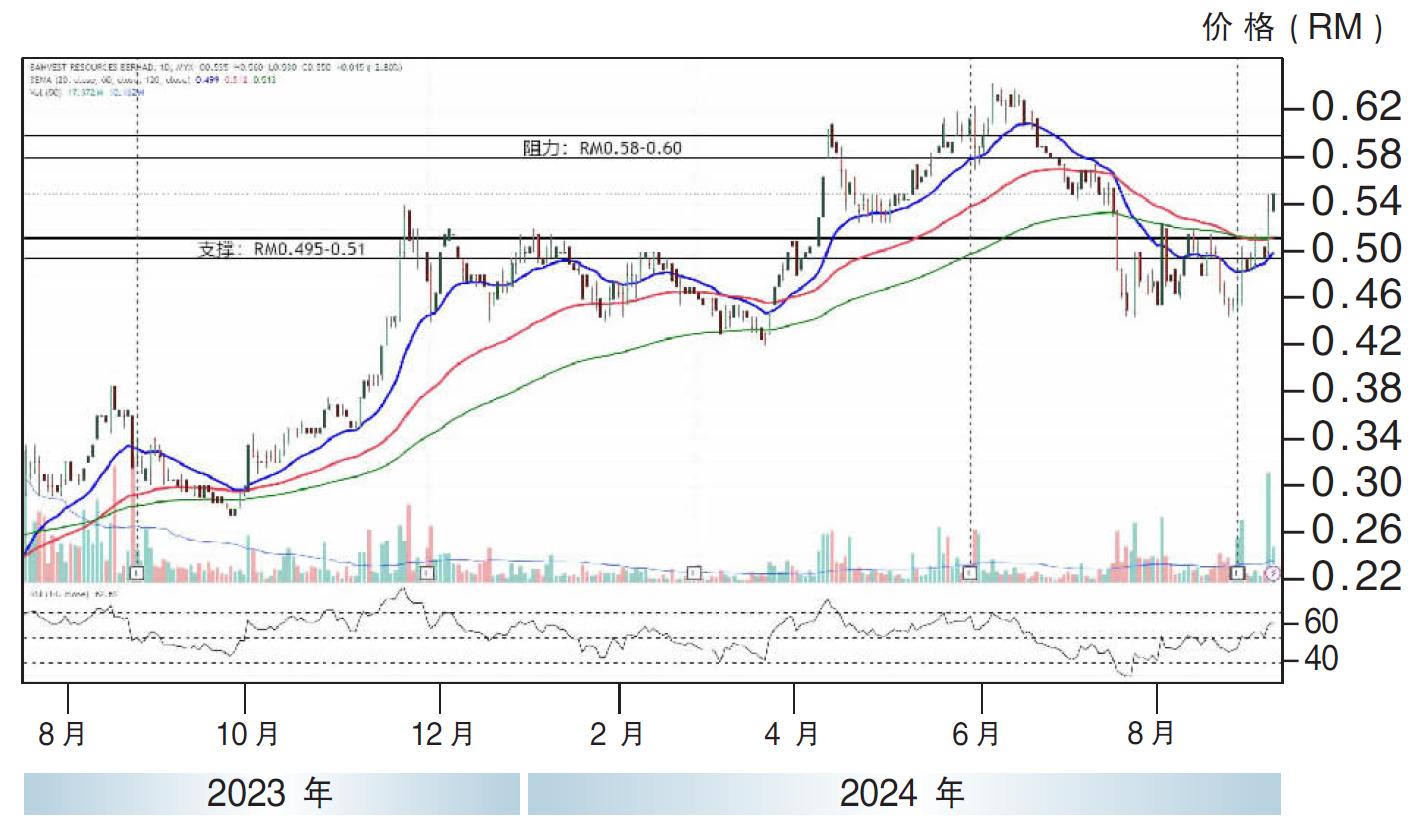Image resolution: width=1427 pixels, height=821 pixels.
Task: Click the Vol indicator legend line
Action: tap(87, 91)
